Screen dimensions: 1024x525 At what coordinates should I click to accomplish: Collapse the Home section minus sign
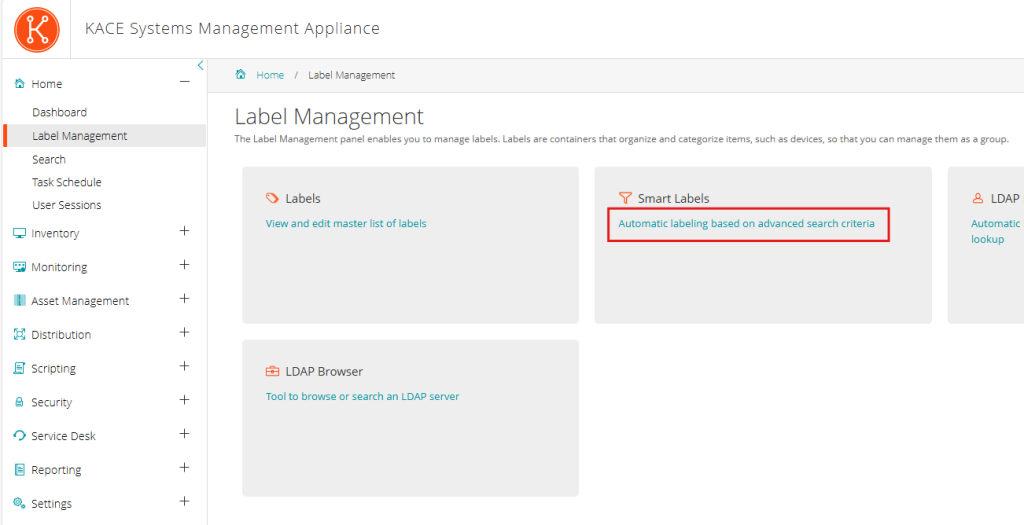point(184,83)
